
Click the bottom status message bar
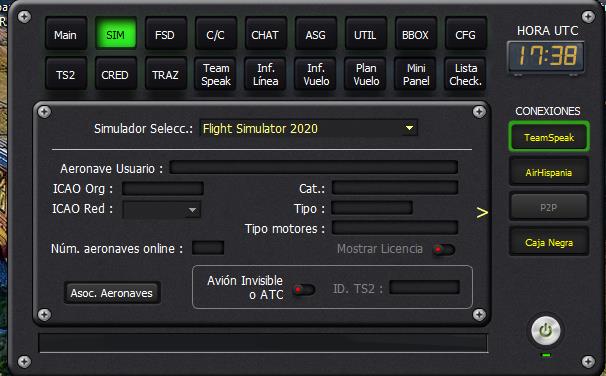263,343
